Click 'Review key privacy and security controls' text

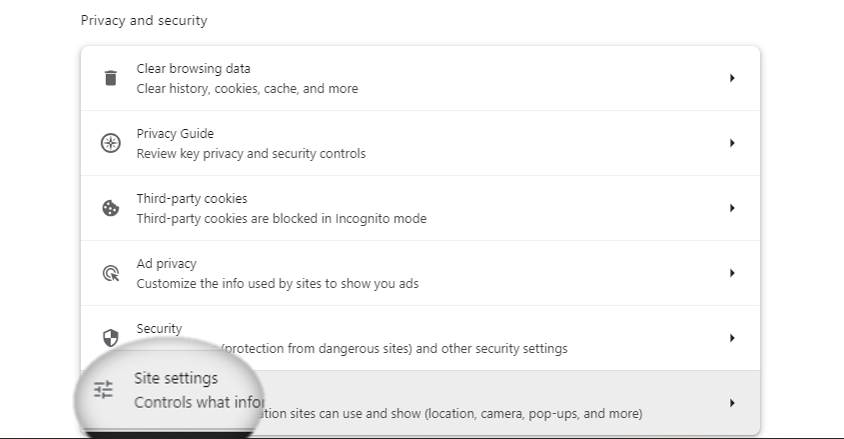coord(251,154)
